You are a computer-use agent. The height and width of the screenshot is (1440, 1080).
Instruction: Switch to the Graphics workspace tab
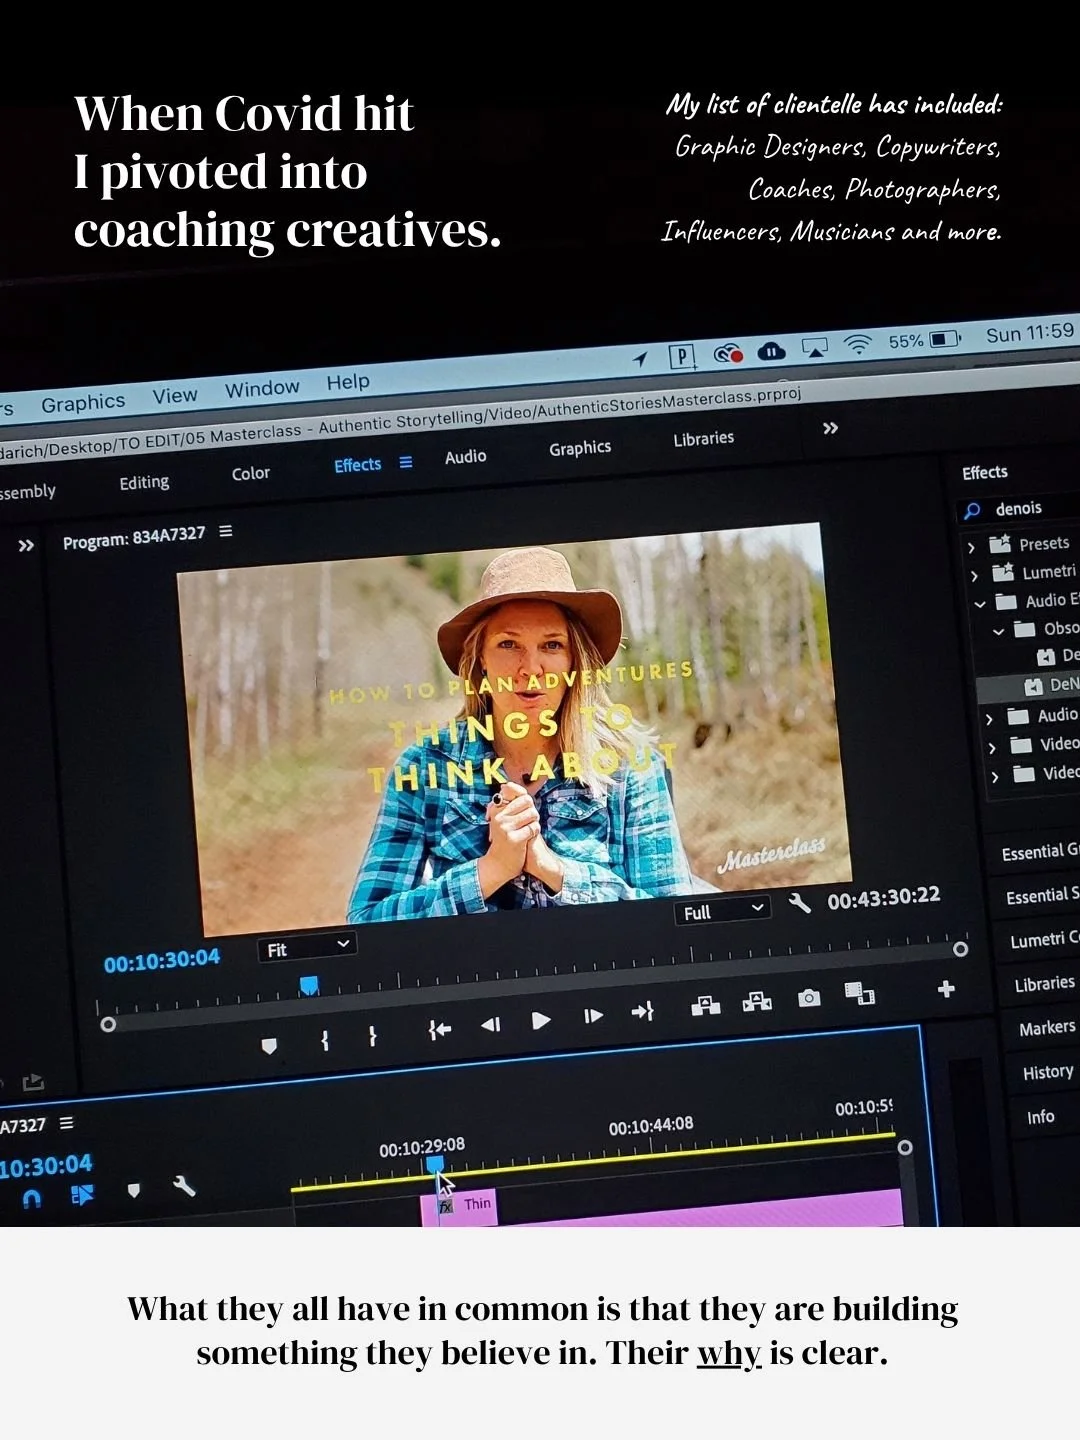tap(580, 448)
